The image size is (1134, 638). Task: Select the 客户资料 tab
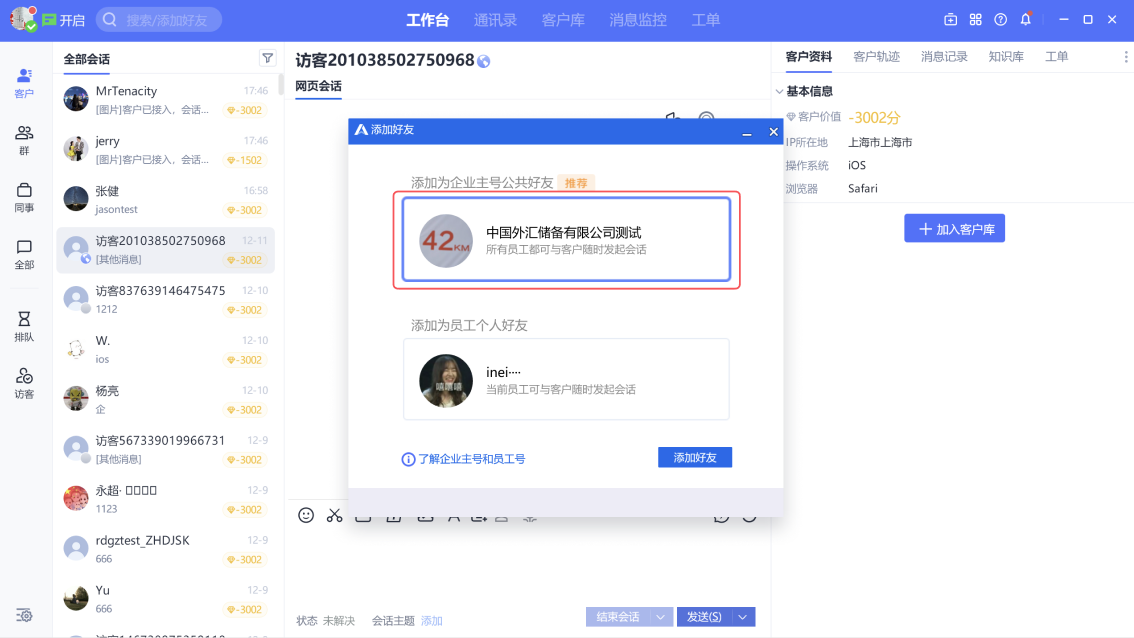[809, 56]
